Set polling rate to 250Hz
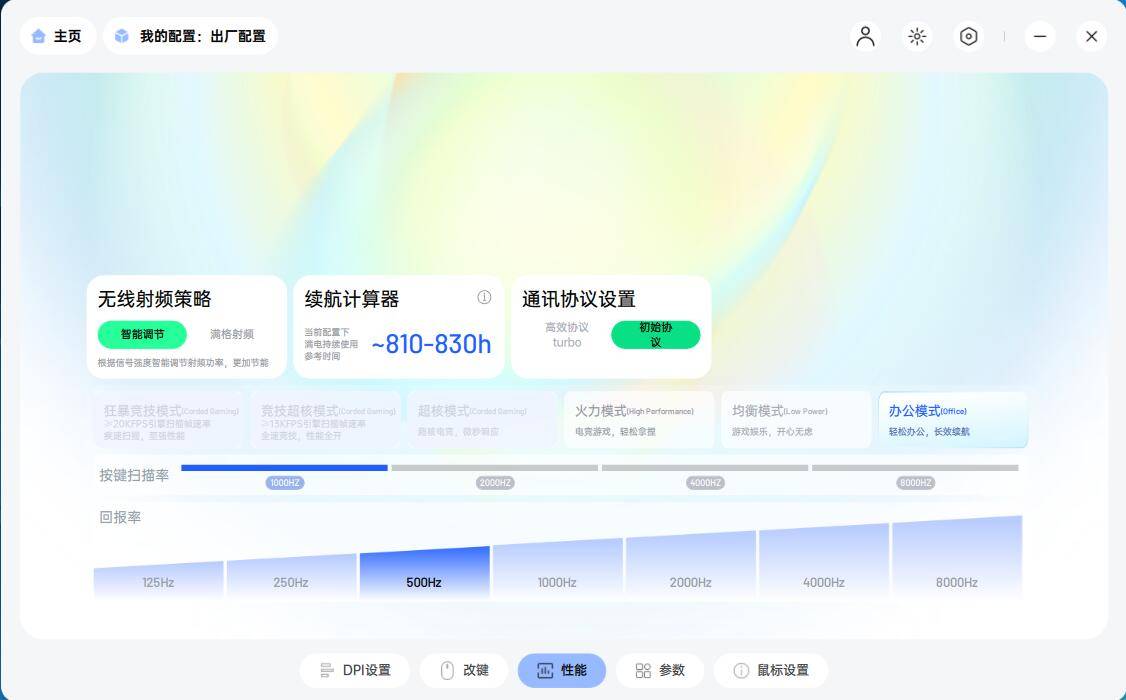This screenshot has height=700, width=1126. [291, 576]
